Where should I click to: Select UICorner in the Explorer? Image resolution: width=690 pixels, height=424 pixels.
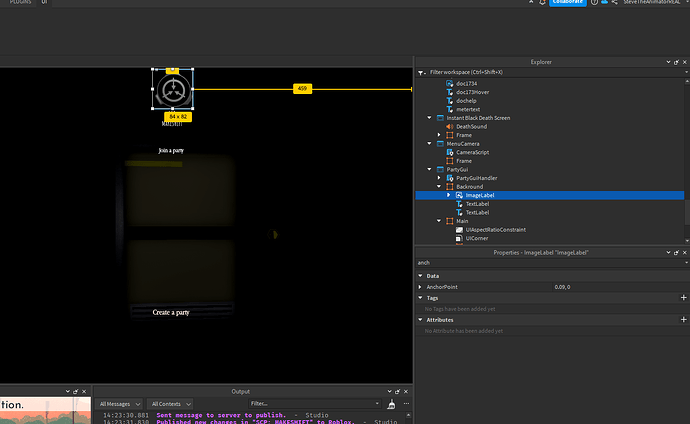477,238
